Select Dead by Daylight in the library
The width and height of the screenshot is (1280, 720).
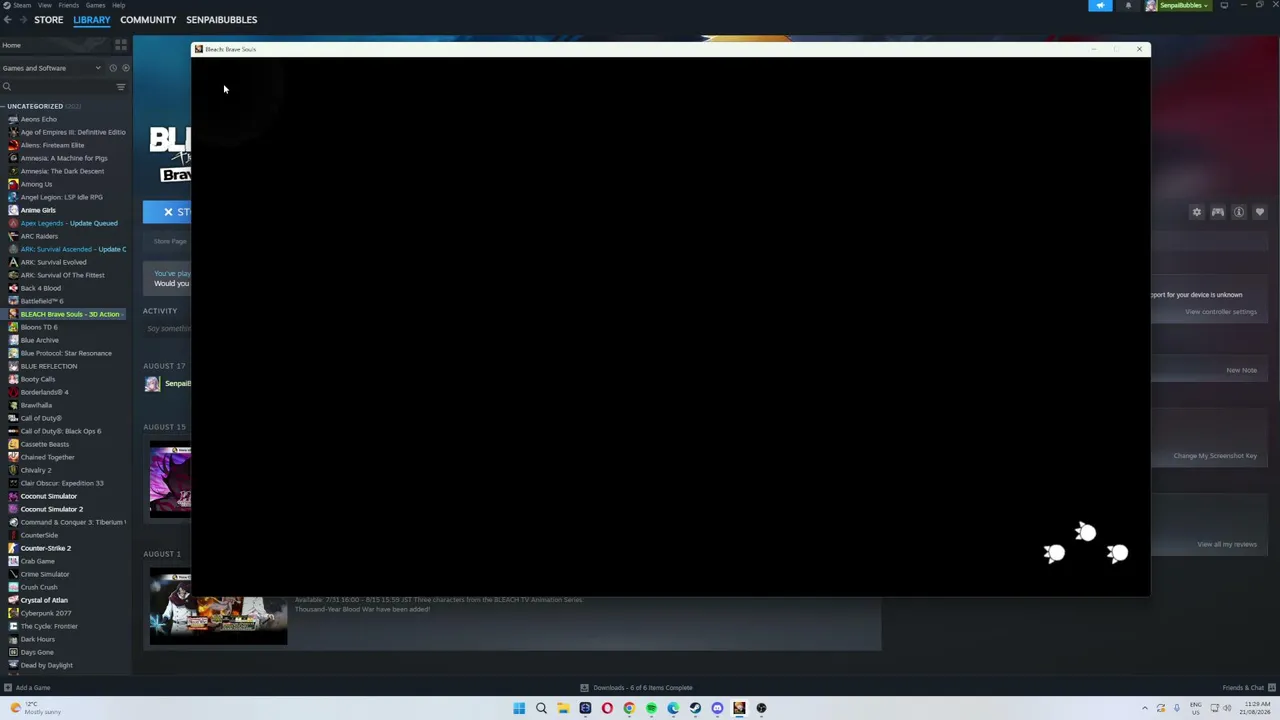pos(46,665)
